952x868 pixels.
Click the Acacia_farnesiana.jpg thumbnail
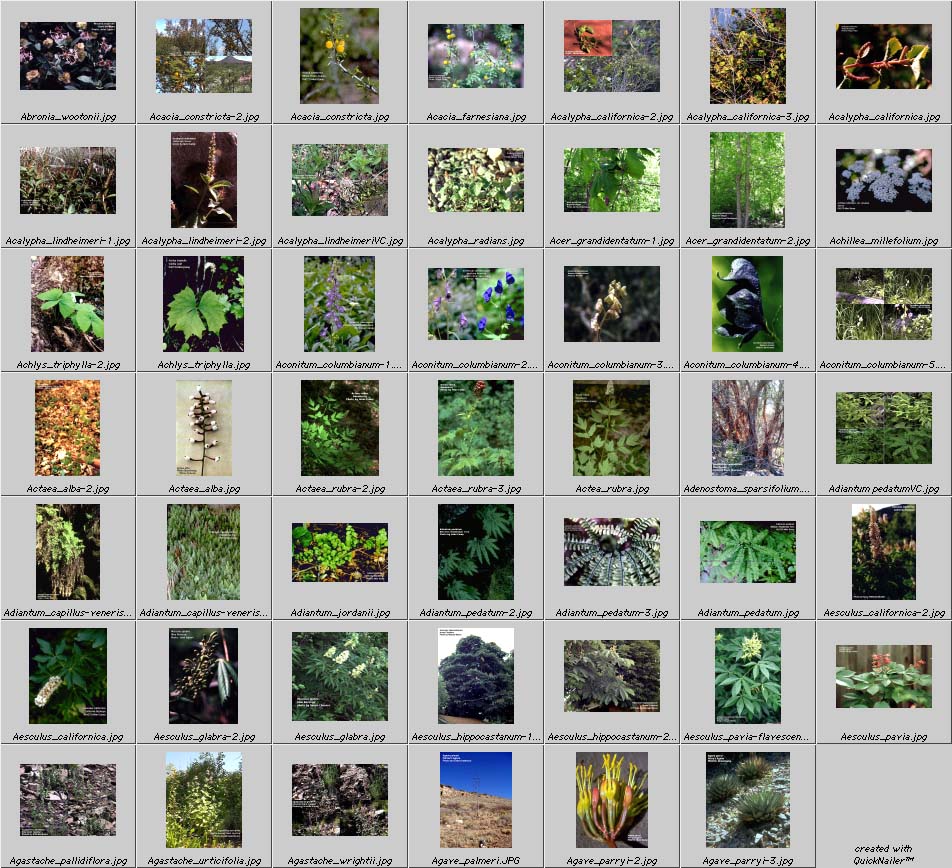coord(476,57)
